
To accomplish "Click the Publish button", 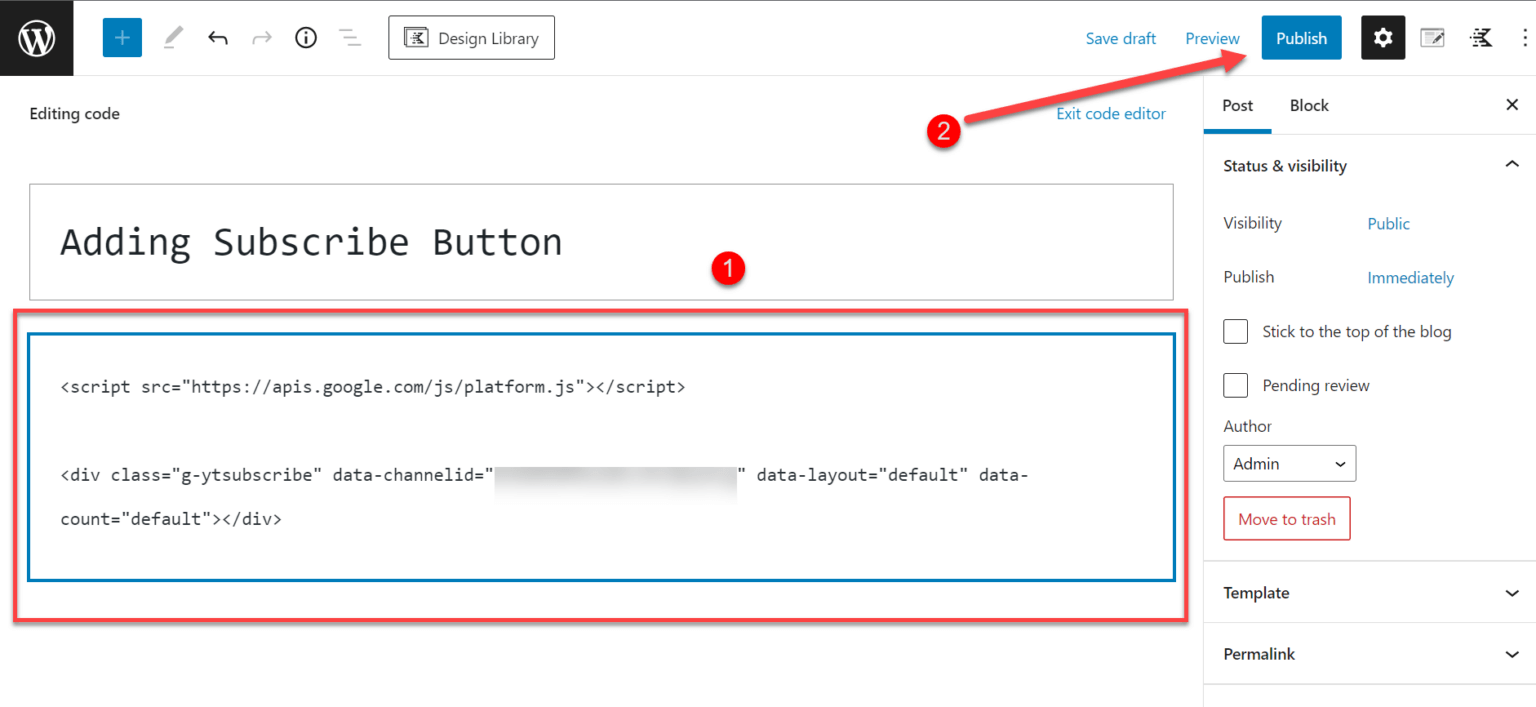I will click(1301, 38).
